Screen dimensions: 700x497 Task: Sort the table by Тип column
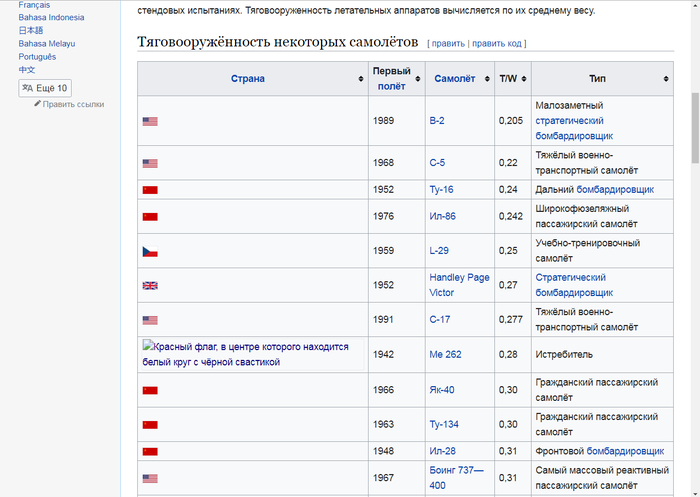pyautogui.click(x=665, y=79)
